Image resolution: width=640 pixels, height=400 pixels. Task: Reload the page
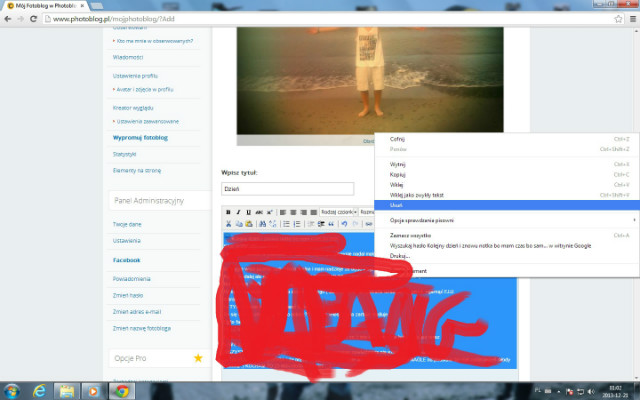point(33,19)
